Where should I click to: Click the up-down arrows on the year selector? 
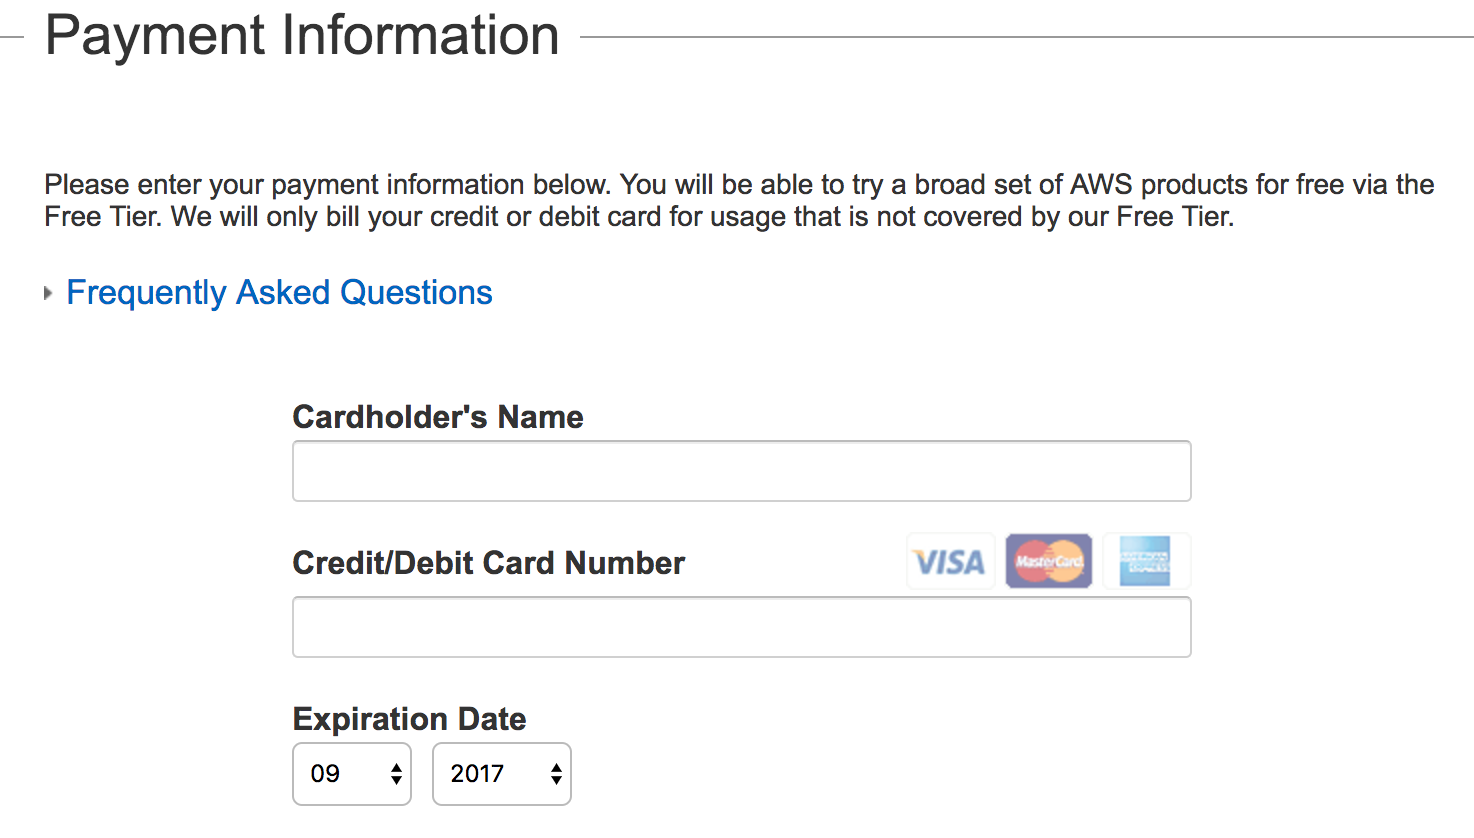click(x=556, y=774)
